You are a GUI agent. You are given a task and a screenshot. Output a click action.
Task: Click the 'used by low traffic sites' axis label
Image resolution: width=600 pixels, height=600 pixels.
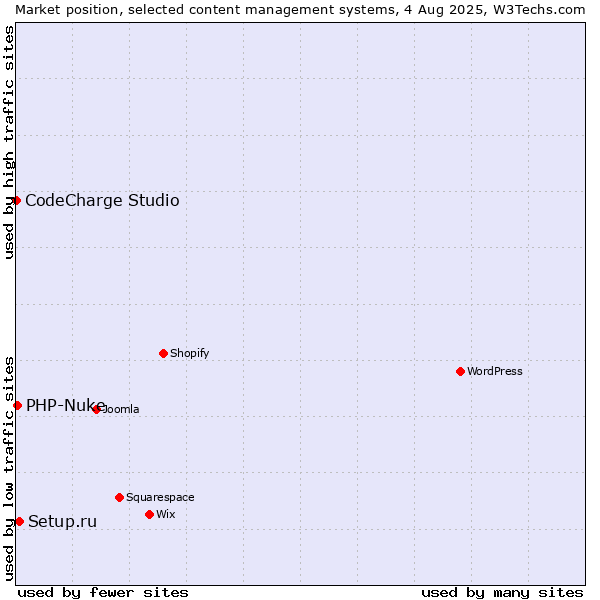(9, 469)
